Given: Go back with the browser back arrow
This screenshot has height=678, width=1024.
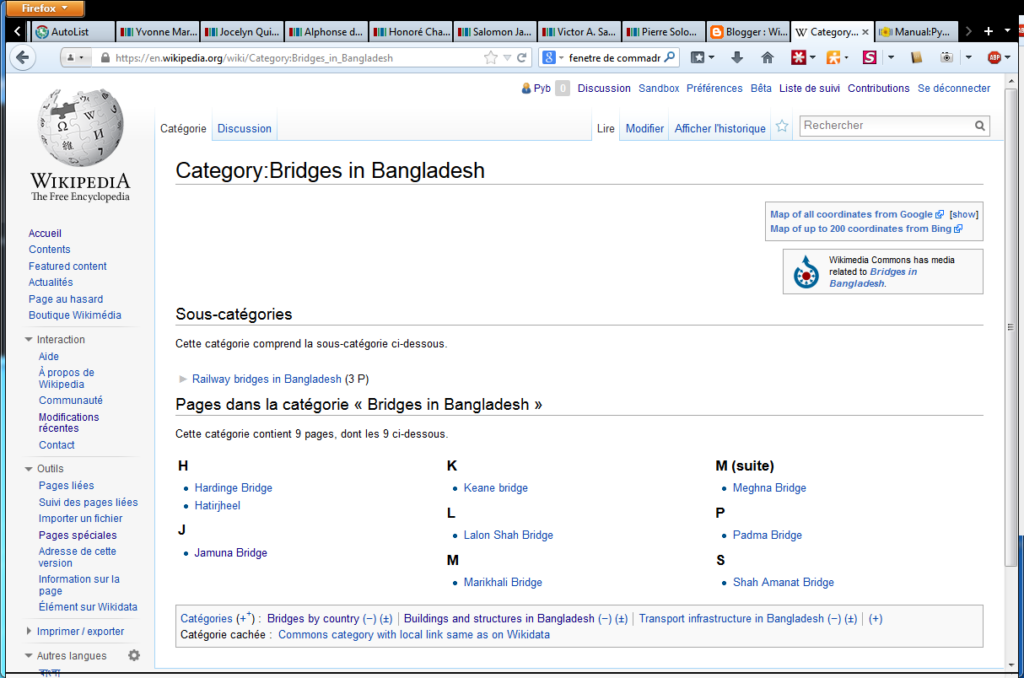Looking at the screenshot, I should 24,58.
